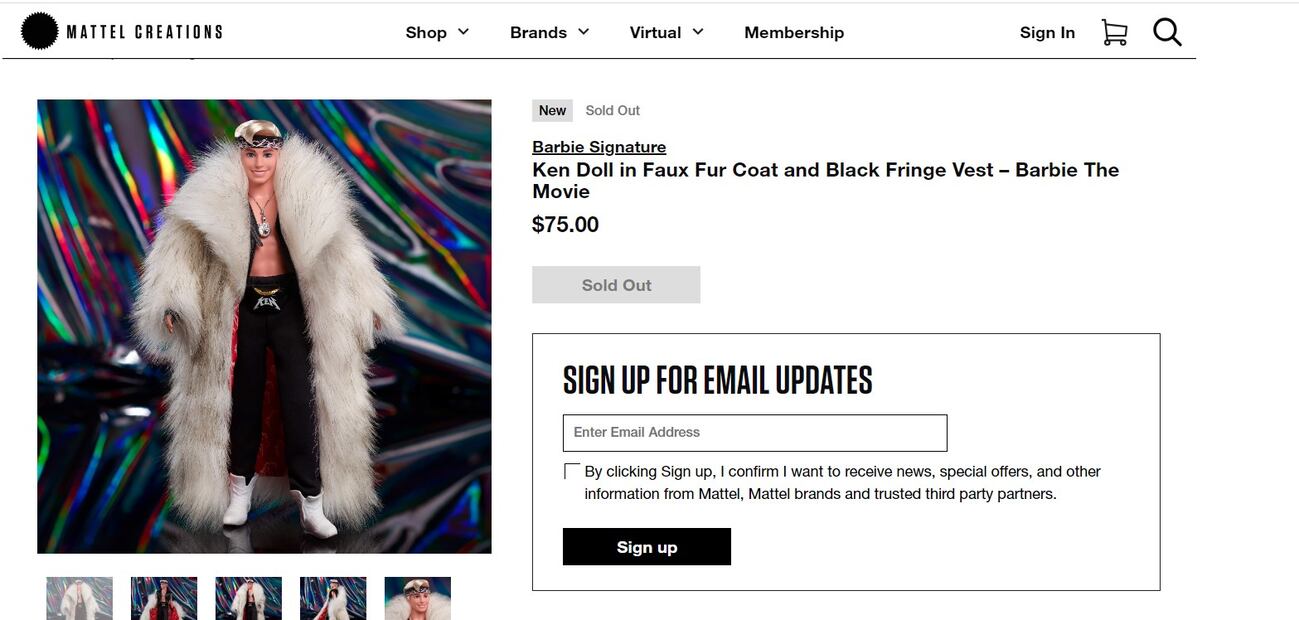
Task: Select the fifth product thumbnail
Action: 417,598
